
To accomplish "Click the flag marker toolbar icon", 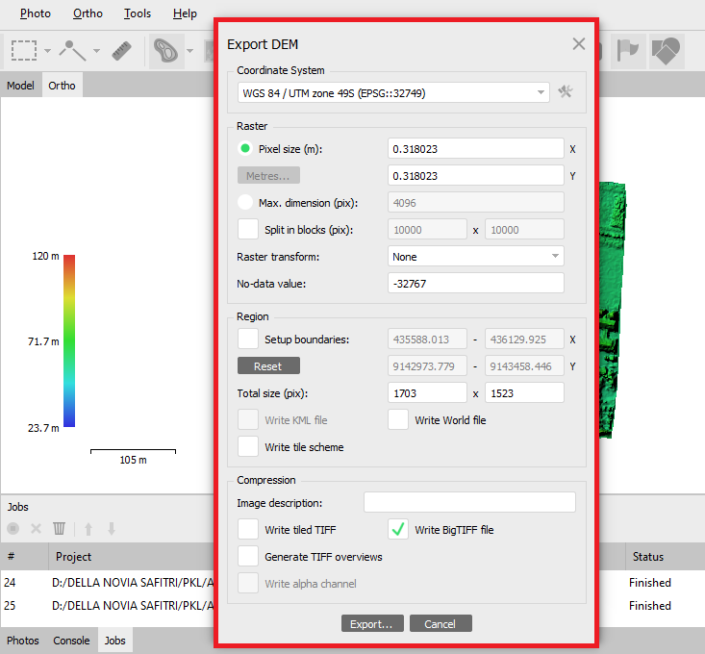I will 627,49.
